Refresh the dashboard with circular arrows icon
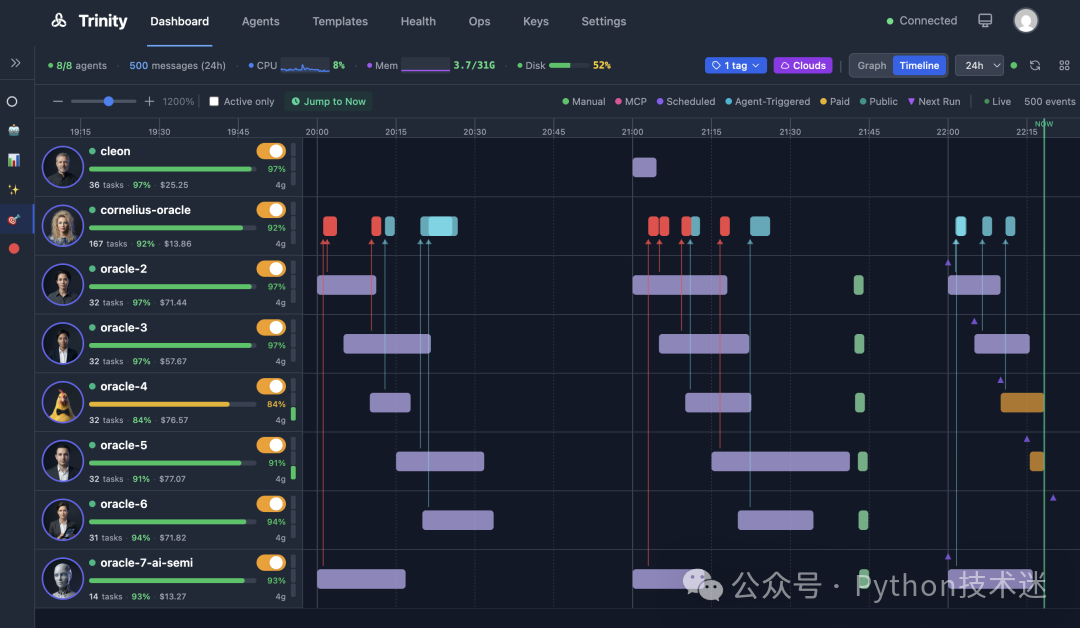Viewport: 1080px width, 628px height. (x=1035, y=65)
